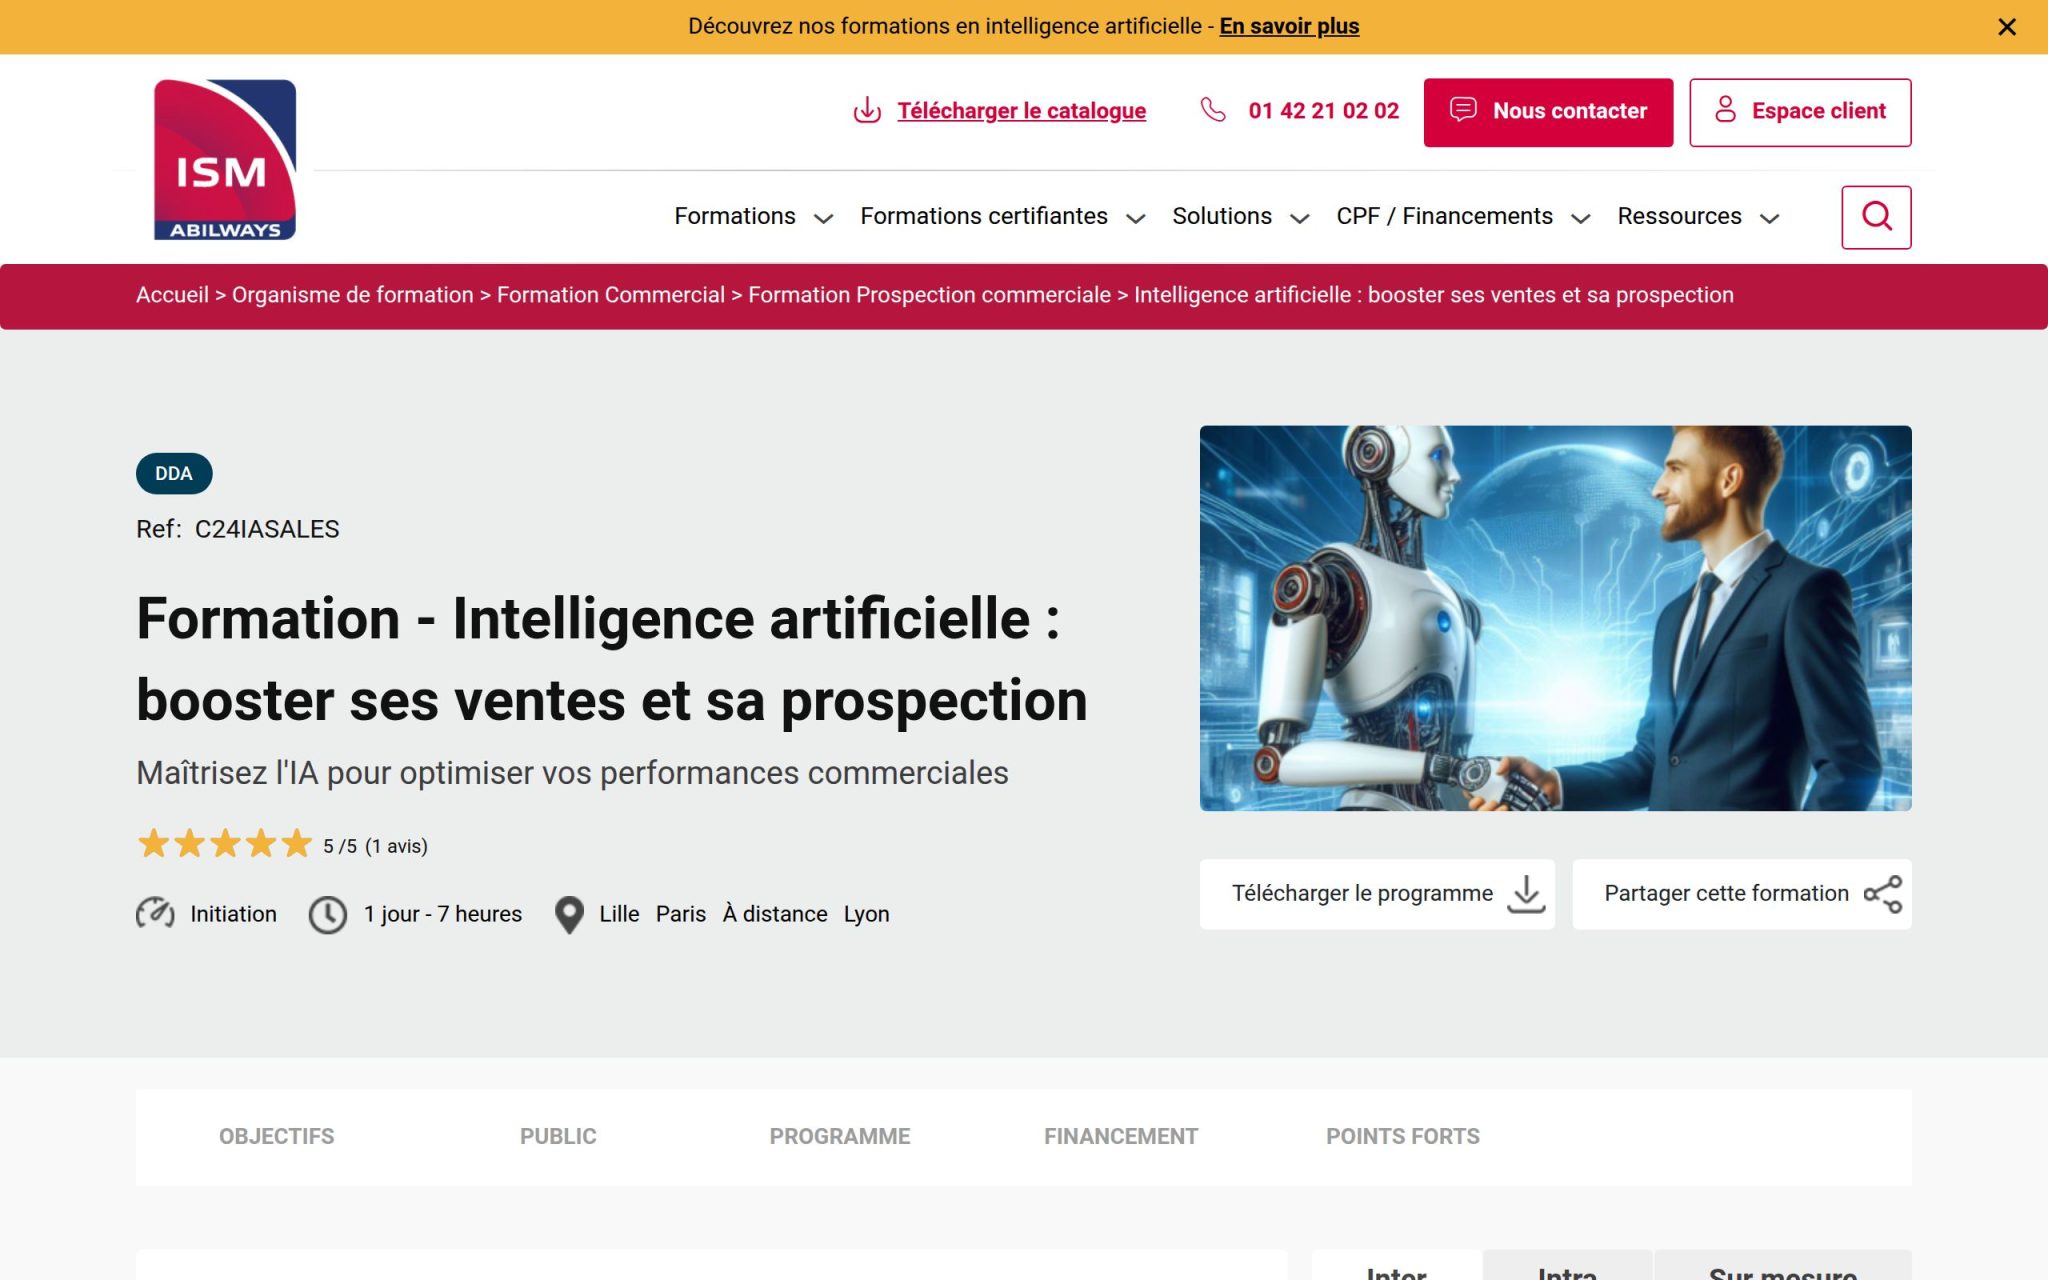Click the five-star rating
Viewport: 2048px width, 1280px height.
click(225, 845)
